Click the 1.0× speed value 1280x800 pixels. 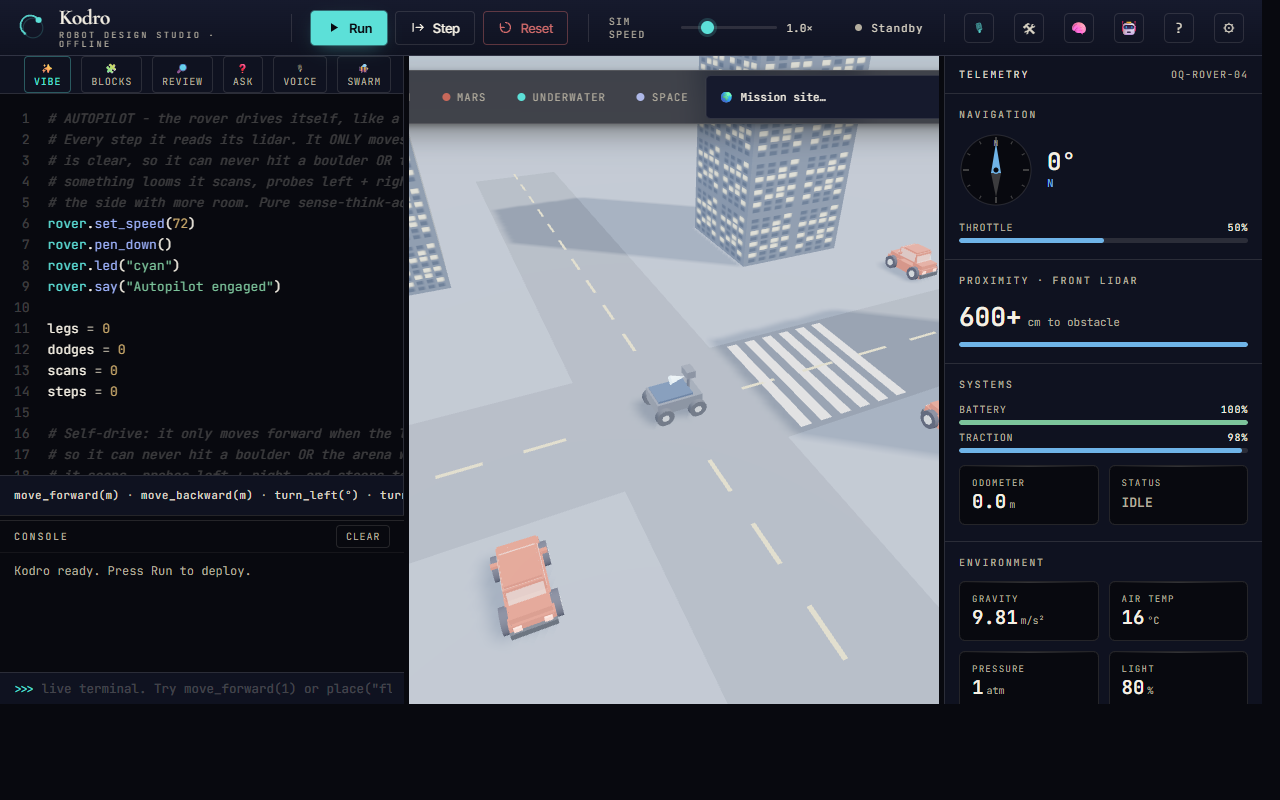tap(799, 28)
